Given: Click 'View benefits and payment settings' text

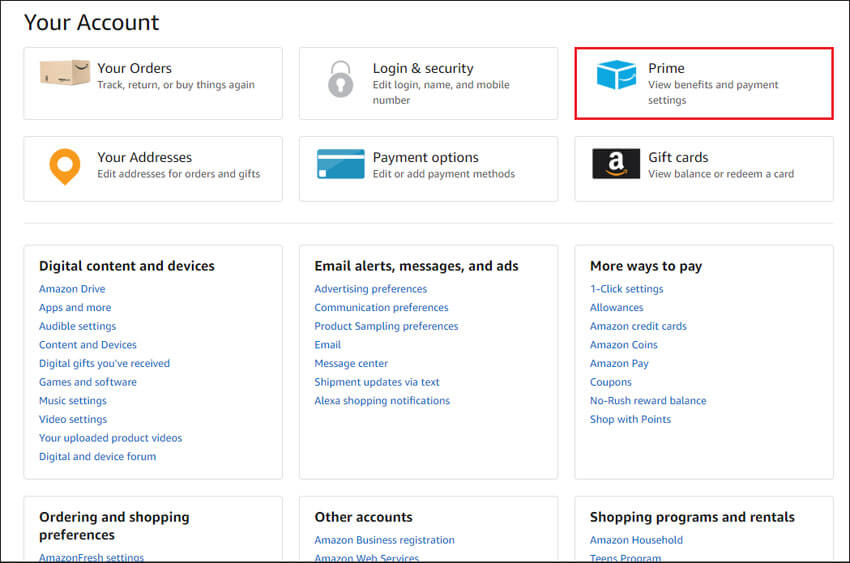Looking at the screenshot, I should tap(713, 92).
